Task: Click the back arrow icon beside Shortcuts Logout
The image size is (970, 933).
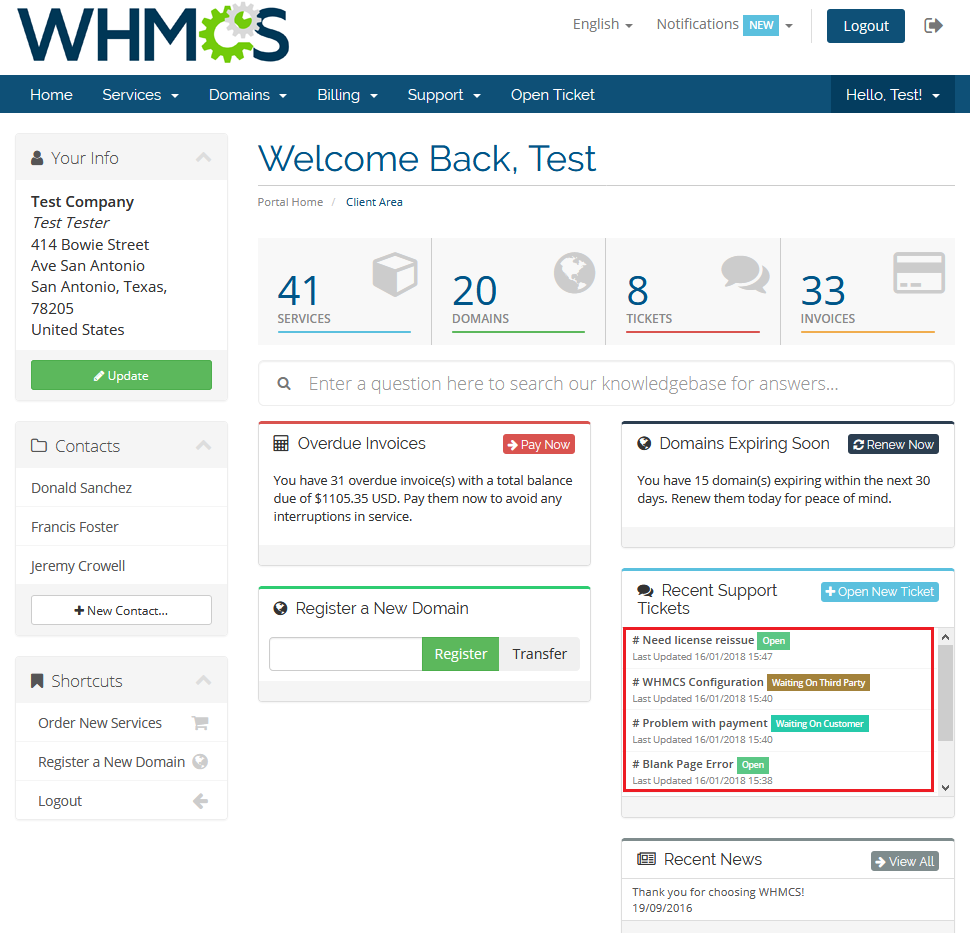Action: tap(200, 801)
